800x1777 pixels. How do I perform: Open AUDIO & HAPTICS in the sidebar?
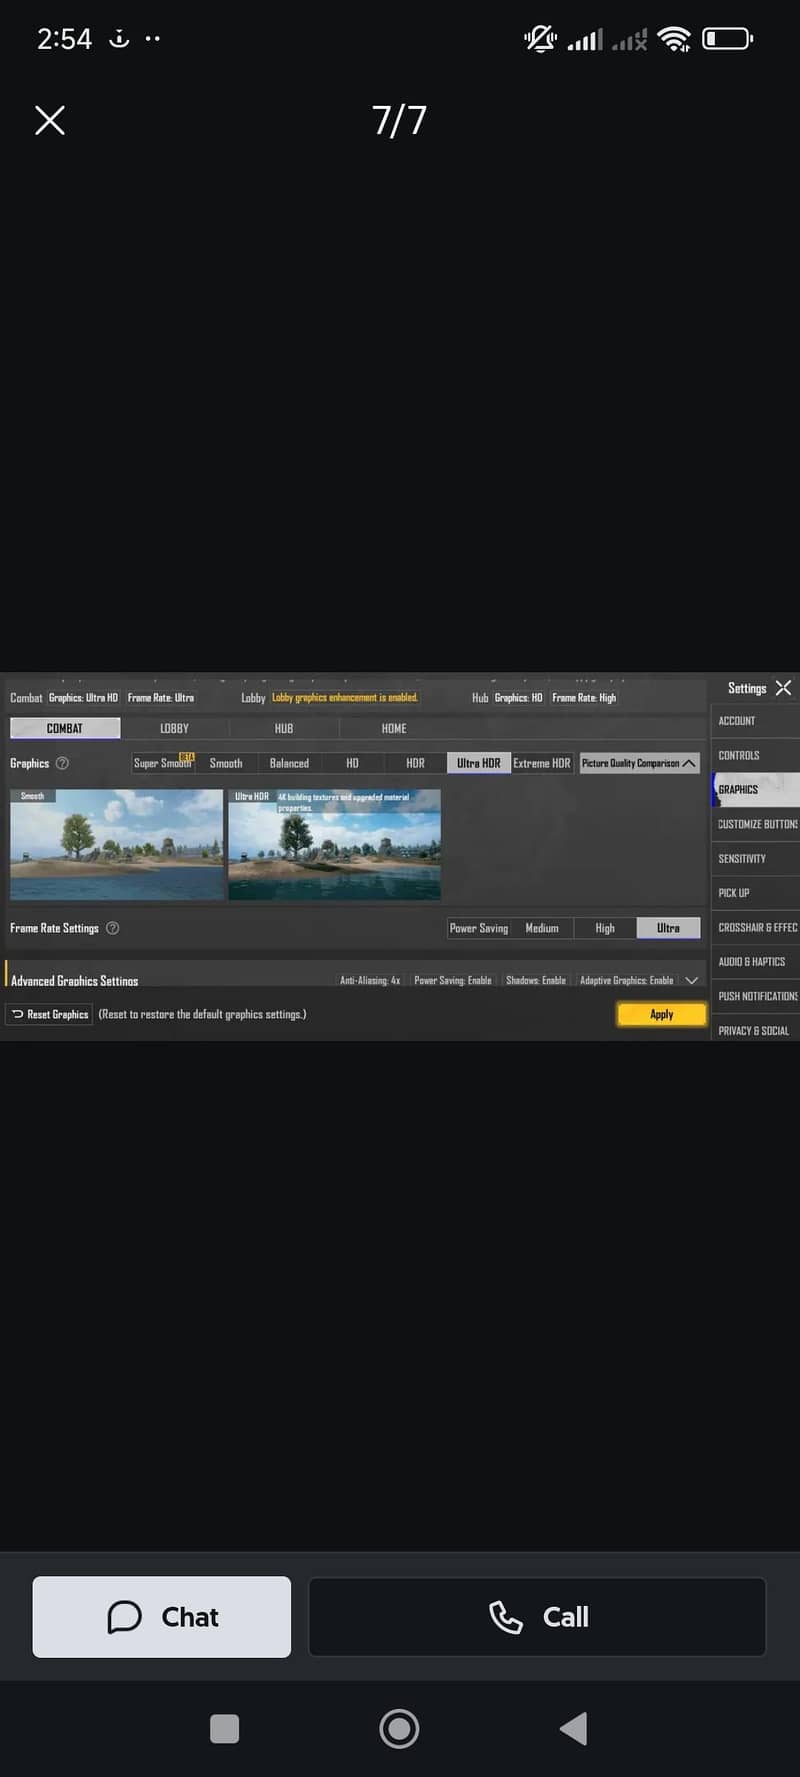(x=755, y=961)
